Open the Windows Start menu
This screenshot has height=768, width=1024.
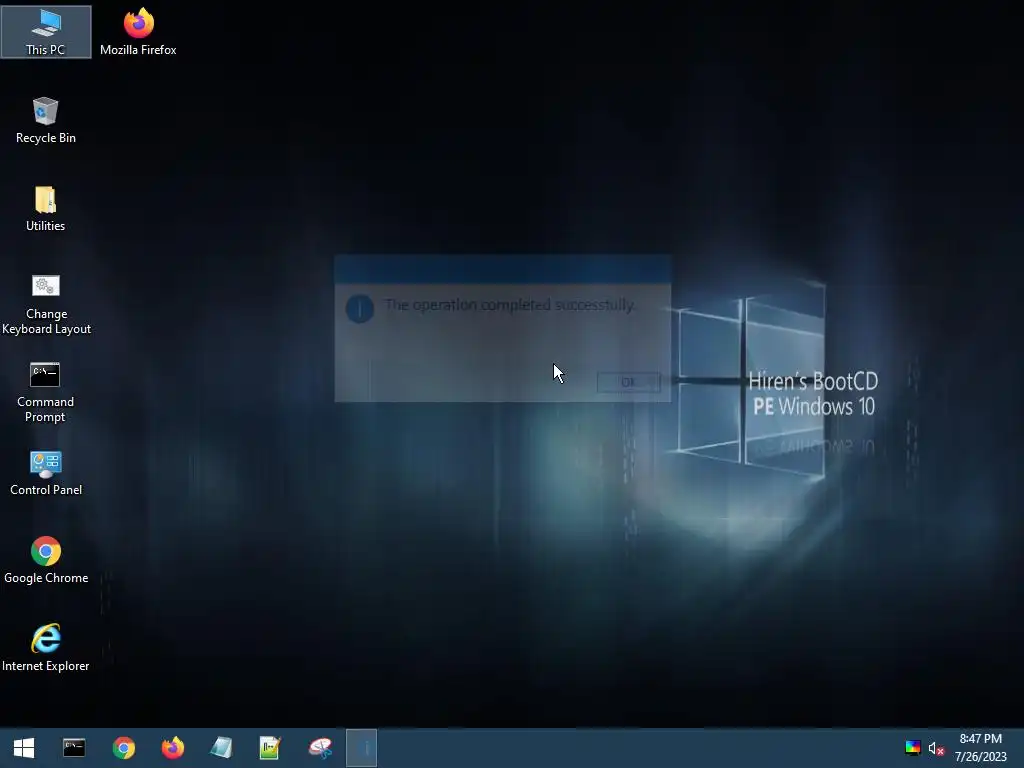(x=24, y=748)
